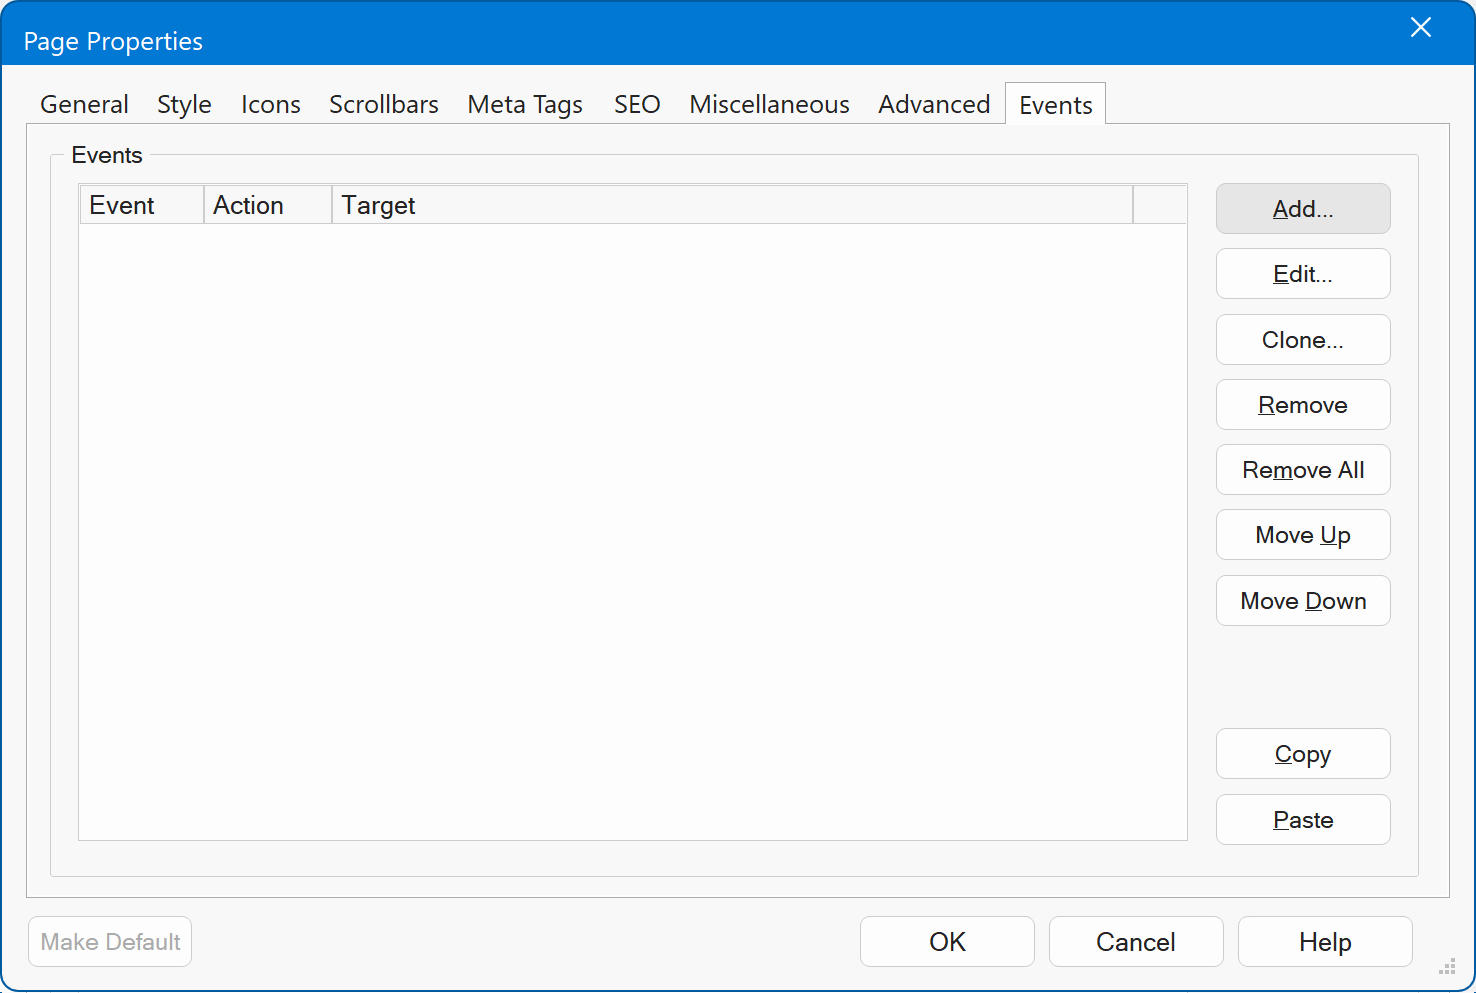Click the Add... button
The height and width of the screenshot is (993, 1476).
pos(1302,209)
